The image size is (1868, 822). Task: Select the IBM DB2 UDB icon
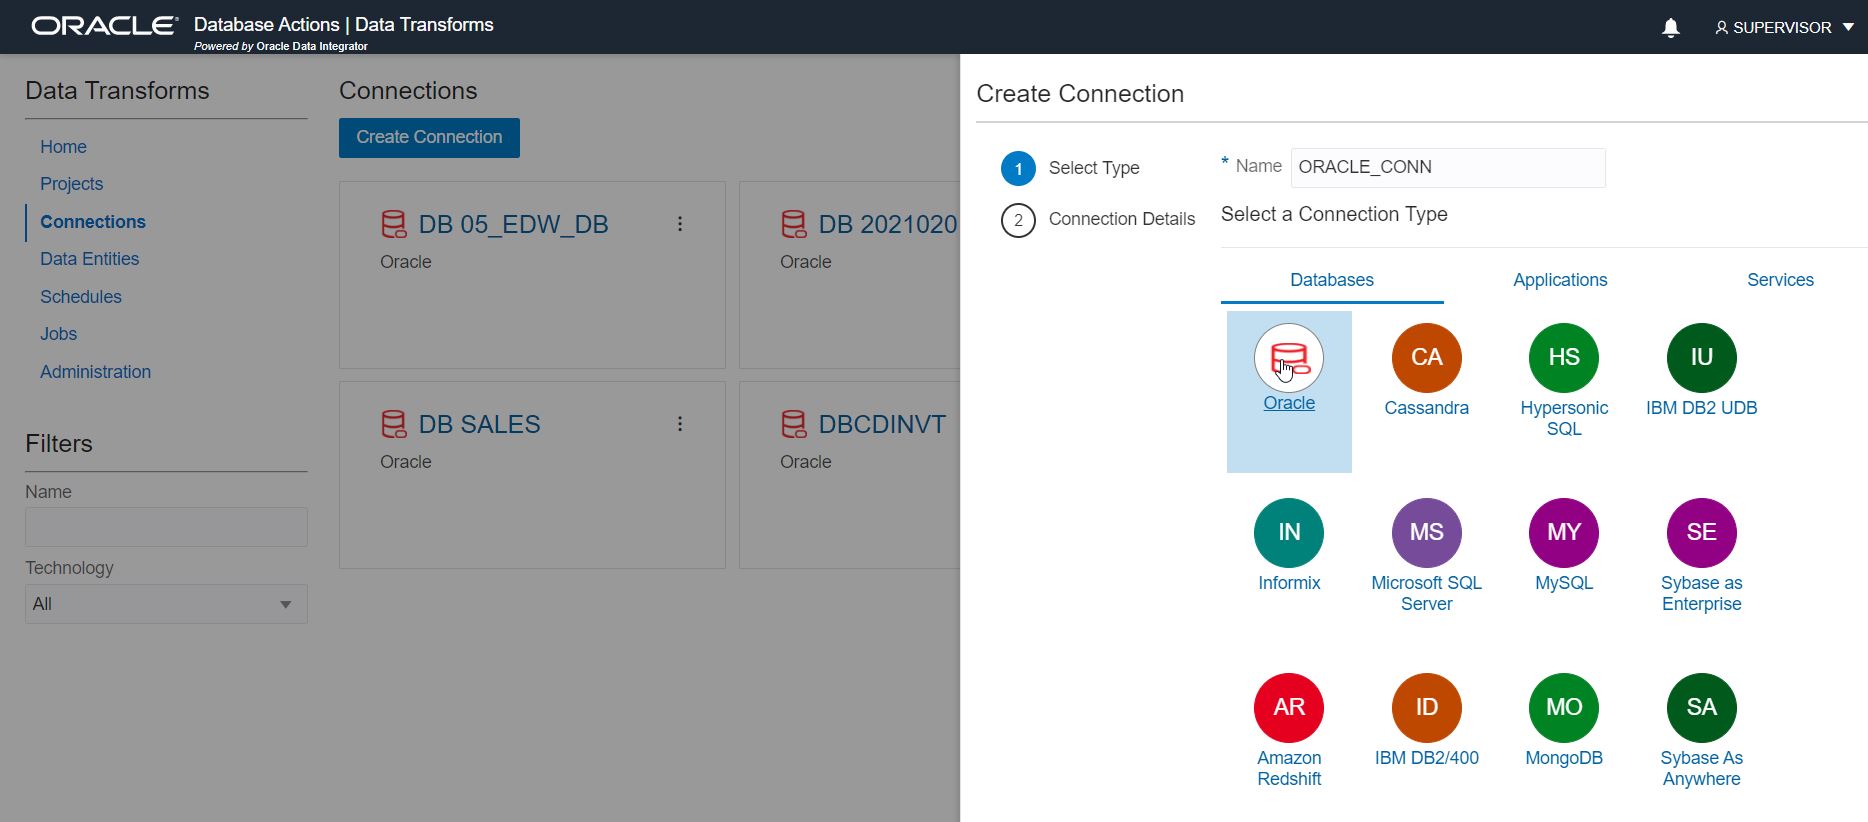1702,358
